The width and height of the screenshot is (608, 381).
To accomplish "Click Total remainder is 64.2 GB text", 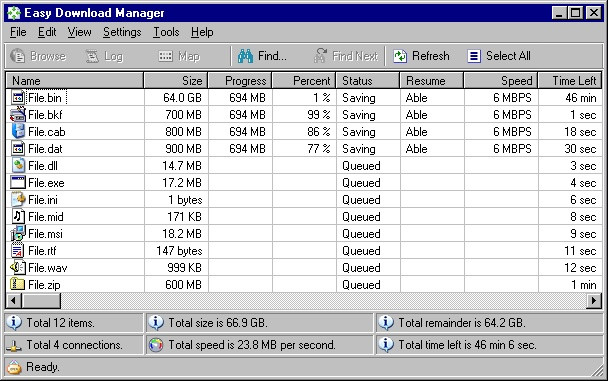I will pyautogui.click(x=462, y=323).
